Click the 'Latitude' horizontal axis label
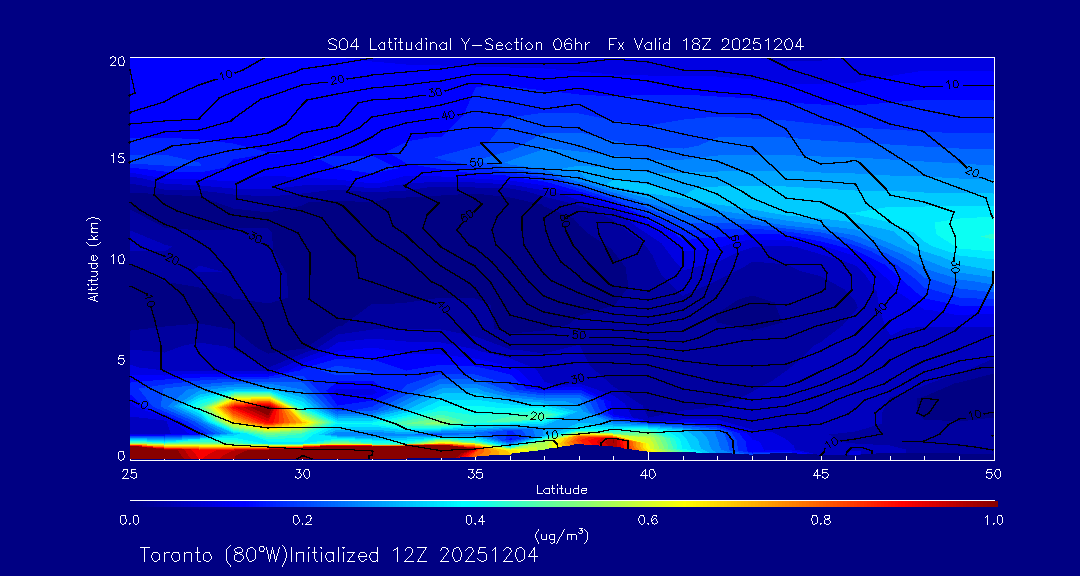Image resolution: width=1080 pixels, height=576 pixels. click(562, 489)
